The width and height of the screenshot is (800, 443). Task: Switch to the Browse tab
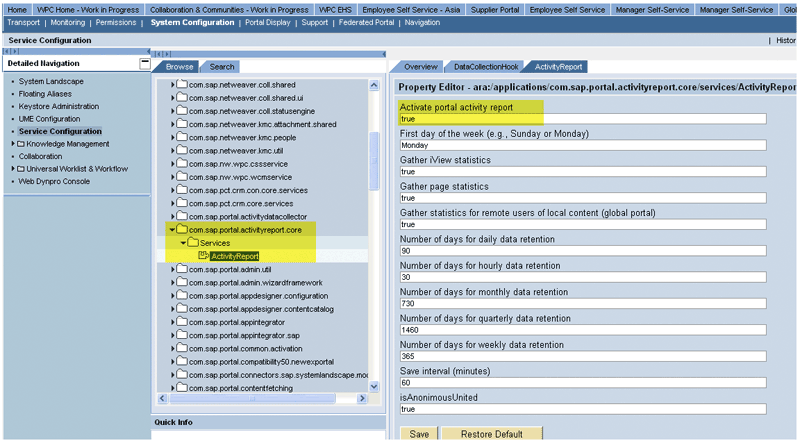click(x=180, y=67)
